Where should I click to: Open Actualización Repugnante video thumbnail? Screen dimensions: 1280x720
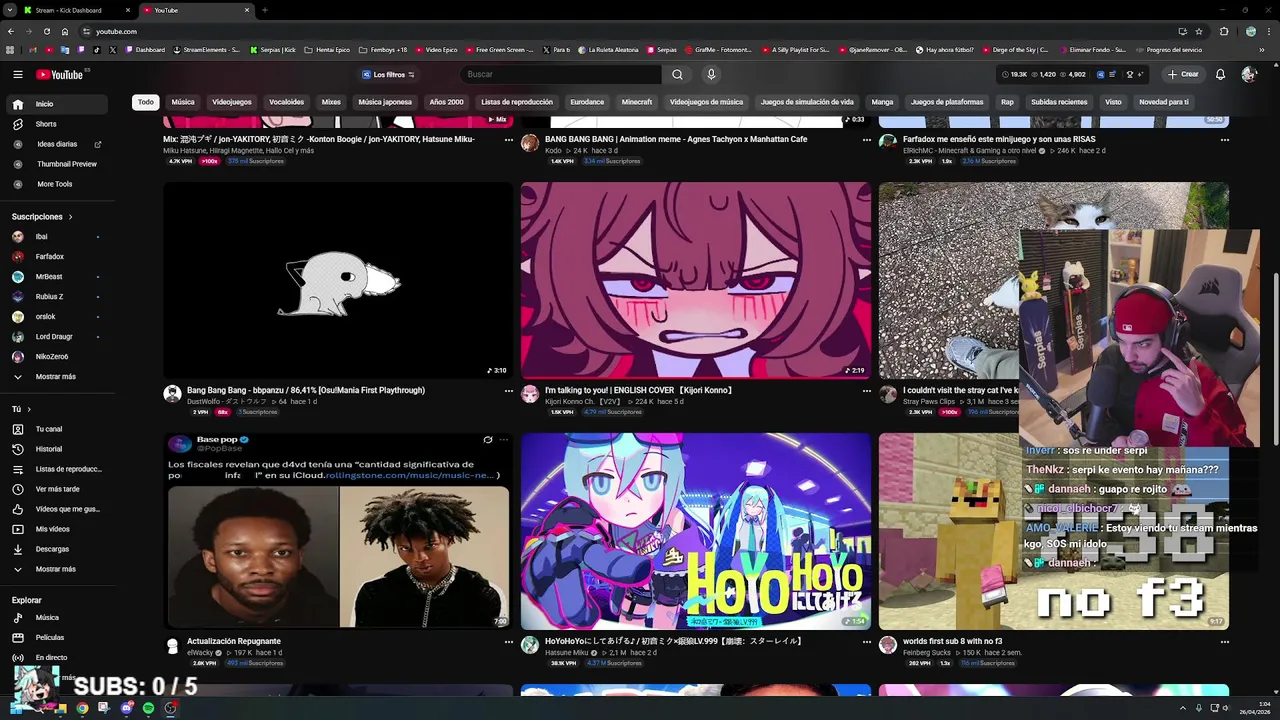[338, 531]
